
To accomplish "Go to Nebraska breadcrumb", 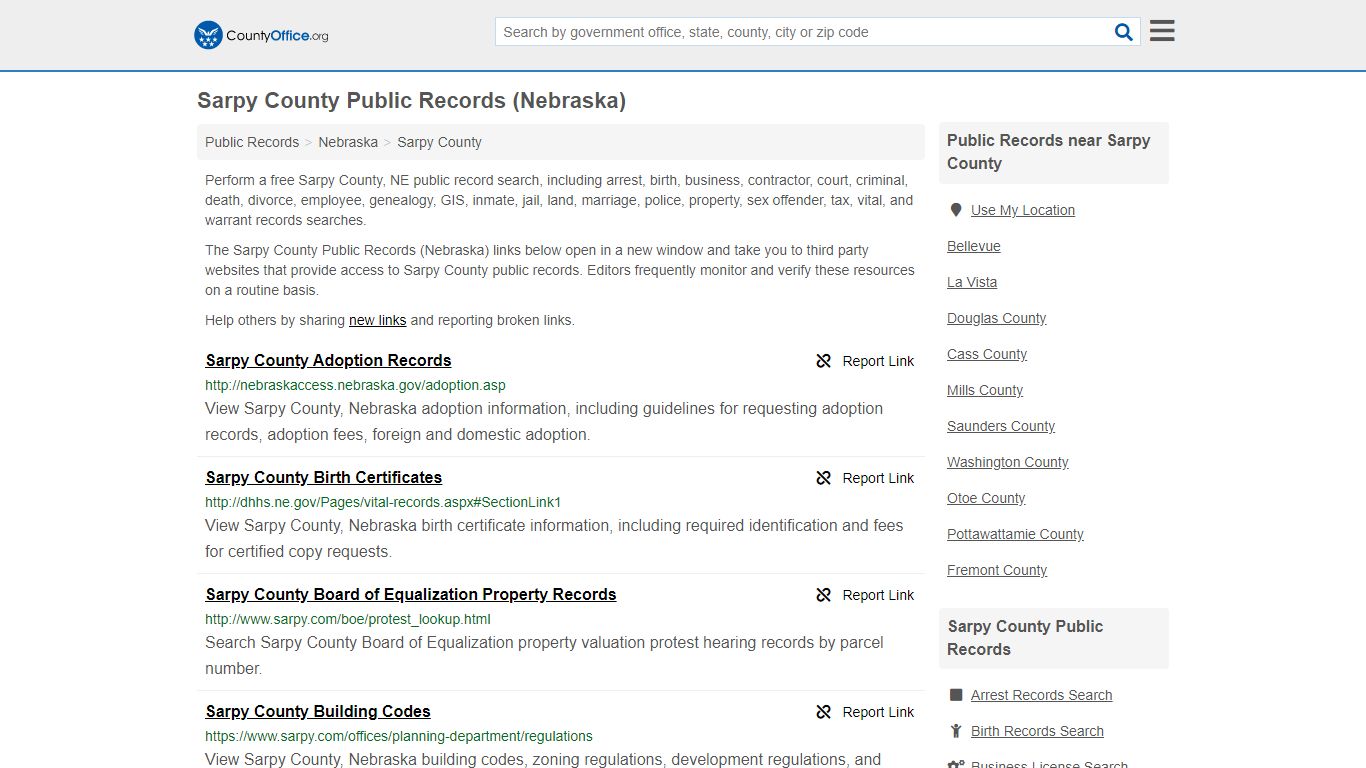I will click(348, 142).
